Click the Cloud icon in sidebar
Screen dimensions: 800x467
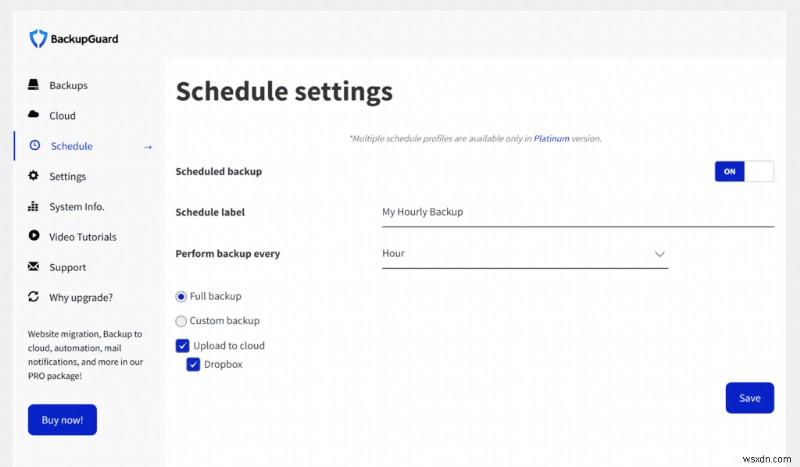tap(34, 115)
